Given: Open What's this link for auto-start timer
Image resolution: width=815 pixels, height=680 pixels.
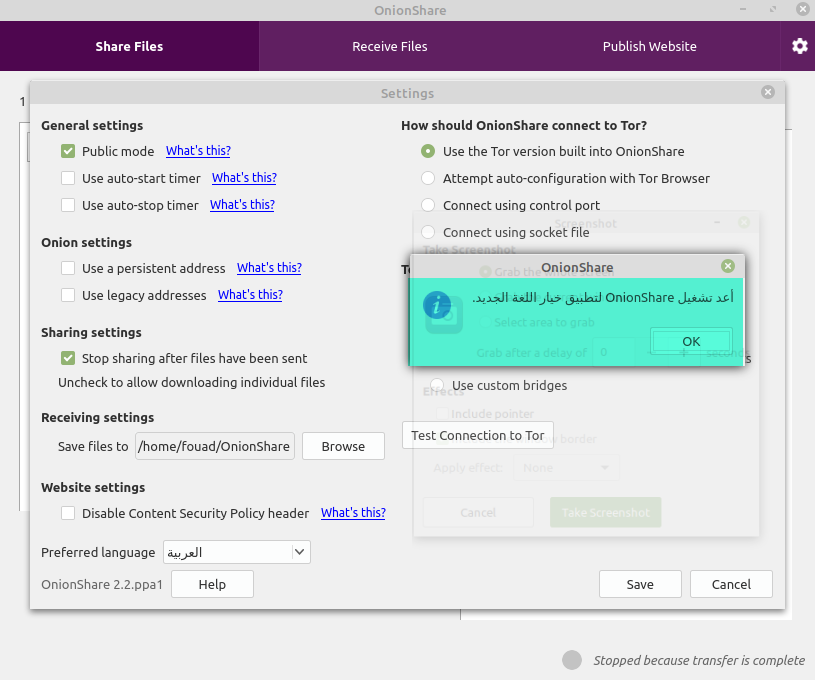Looking at the screenshot, I should pyautogui.click(x=244, y=178).
